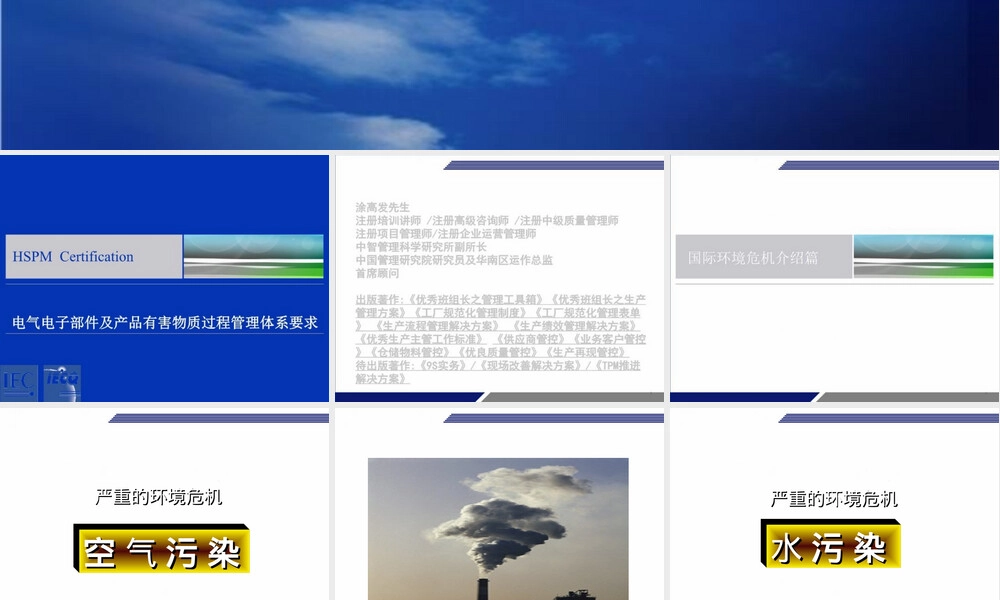Click the yellow 空气污染 banner graphic
This screenshot has width=1000, height=600.
coord(161,548)
